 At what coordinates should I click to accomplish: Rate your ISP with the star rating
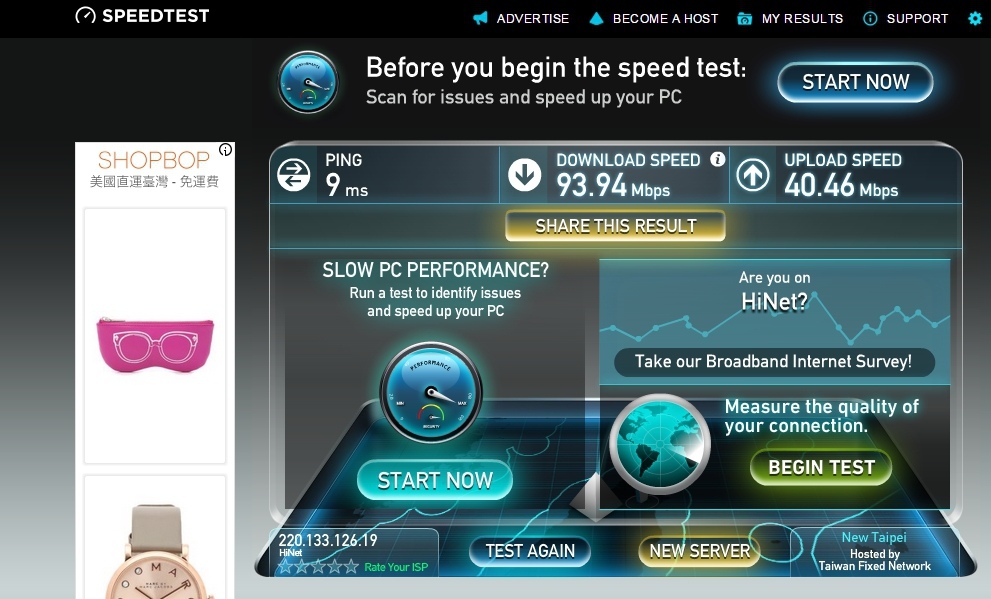319,567
